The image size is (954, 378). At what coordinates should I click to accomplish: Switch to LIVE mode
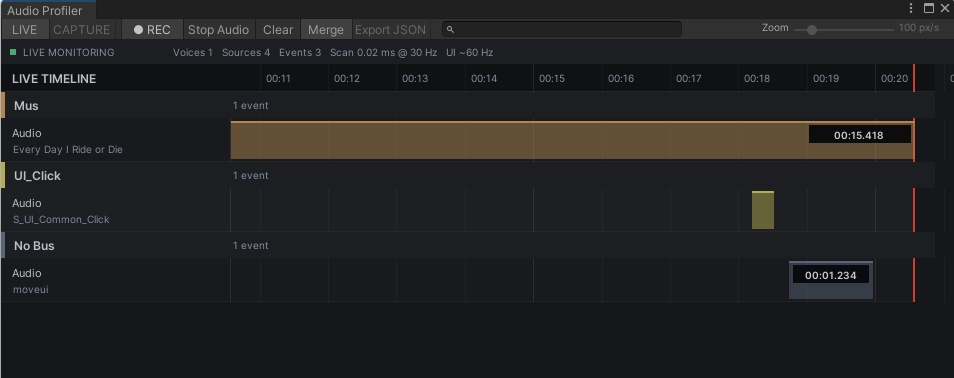24,29
